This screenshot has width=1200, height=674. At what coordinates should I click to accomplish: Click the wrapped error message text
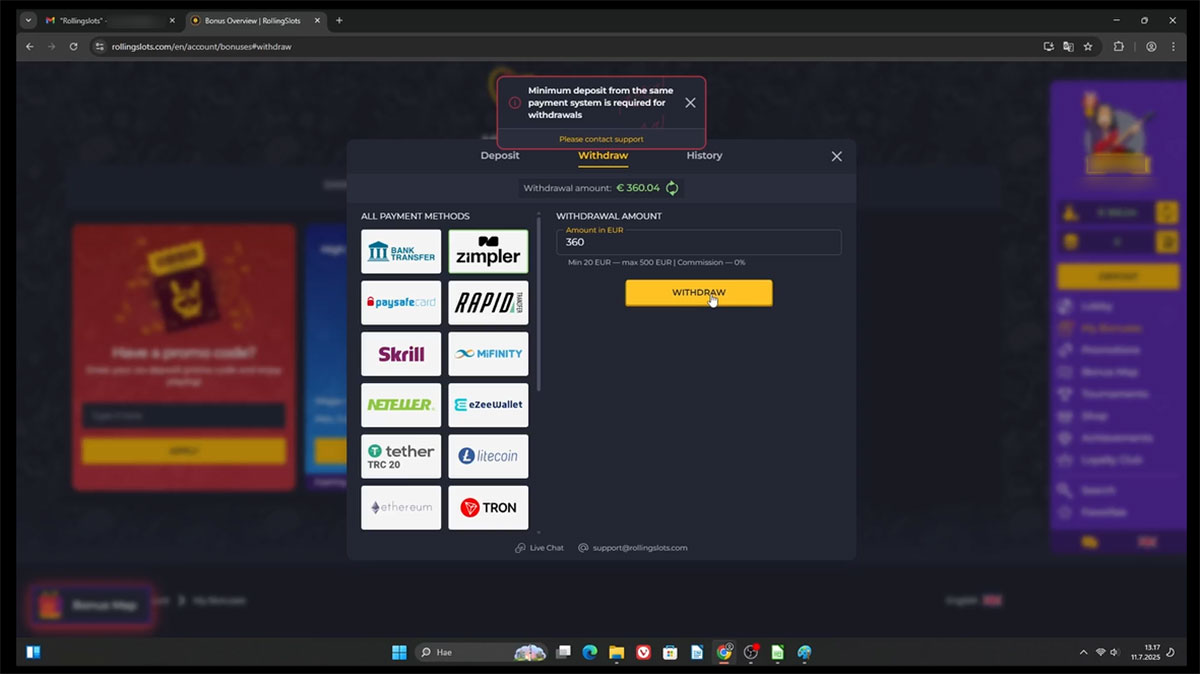(x=601, y=103)
